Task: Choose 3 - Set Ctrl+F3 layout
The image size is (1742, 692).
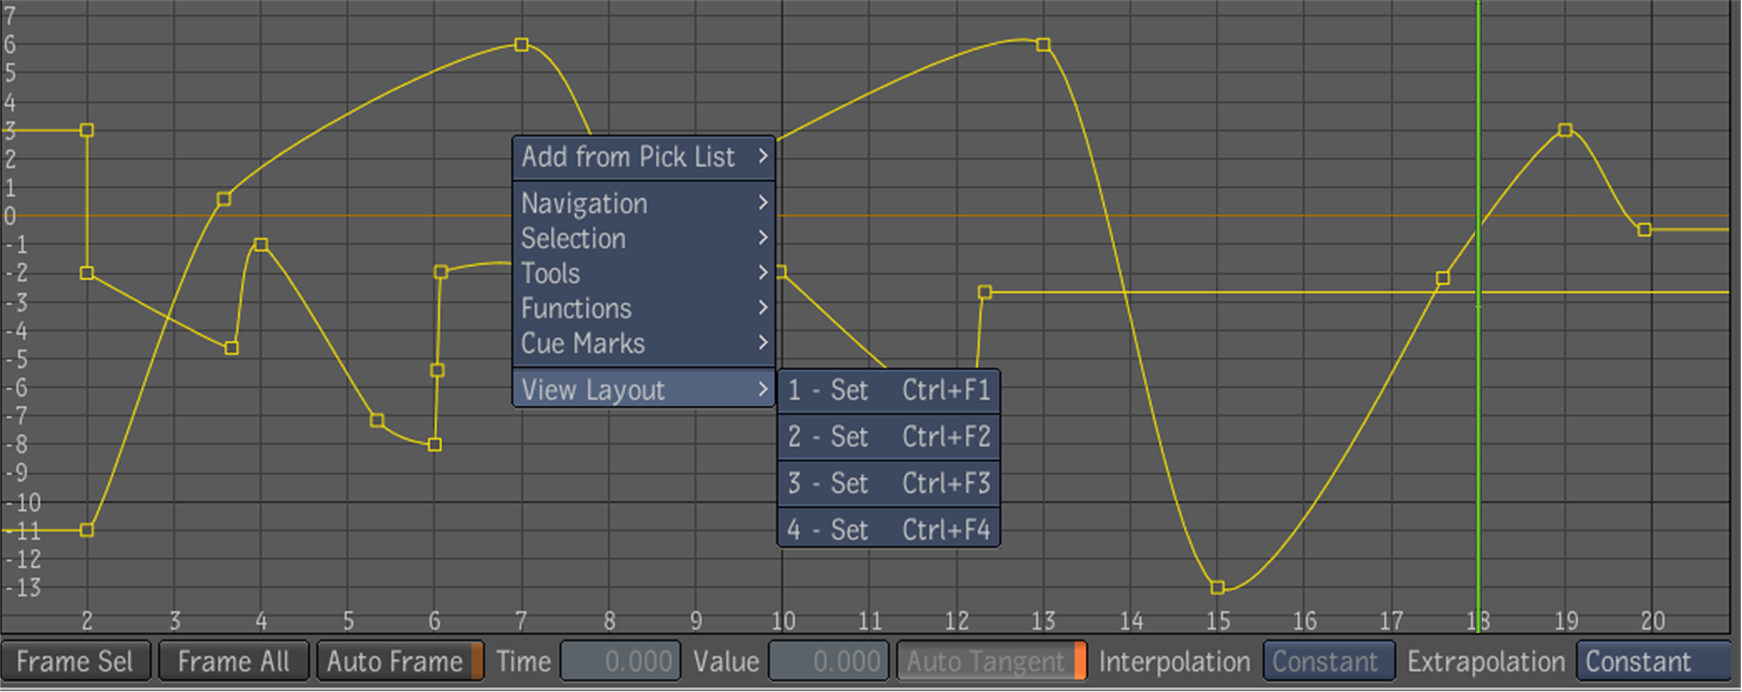Action: click(x=888, y=483)
